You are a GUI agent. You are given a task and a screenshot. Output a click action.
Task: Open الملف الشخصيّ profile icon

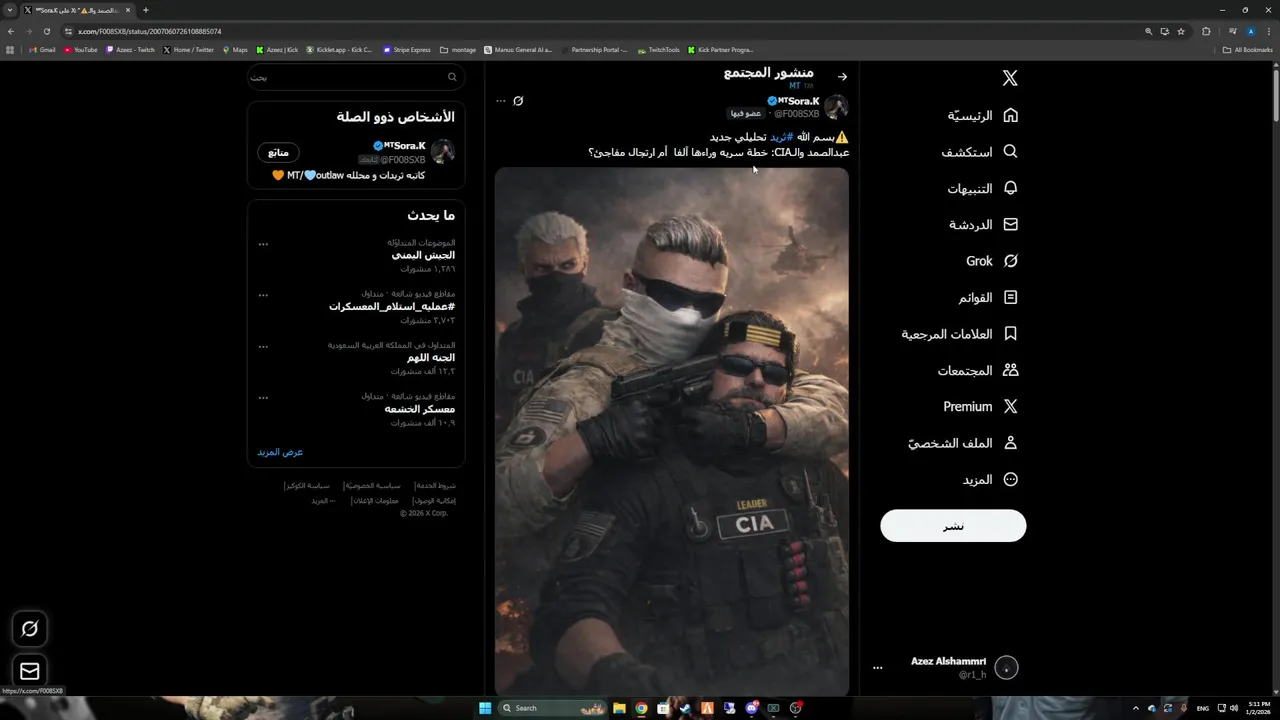point(1010,443)
